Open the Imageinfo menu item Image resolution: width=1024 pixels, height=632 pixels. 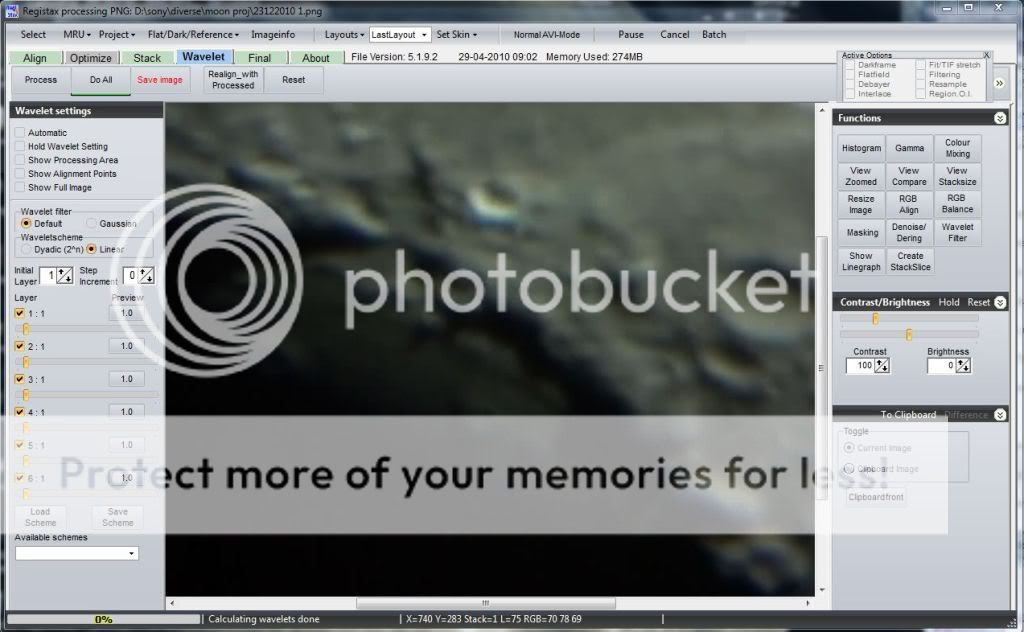[x=273, y=35]
